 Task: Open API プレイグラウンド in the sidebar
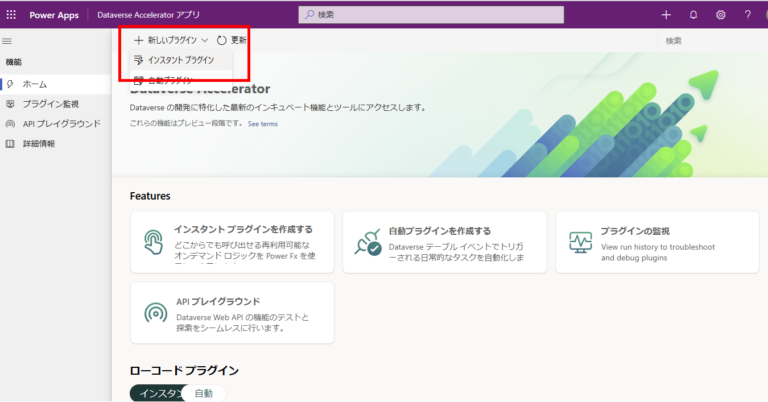pos(61,124)
